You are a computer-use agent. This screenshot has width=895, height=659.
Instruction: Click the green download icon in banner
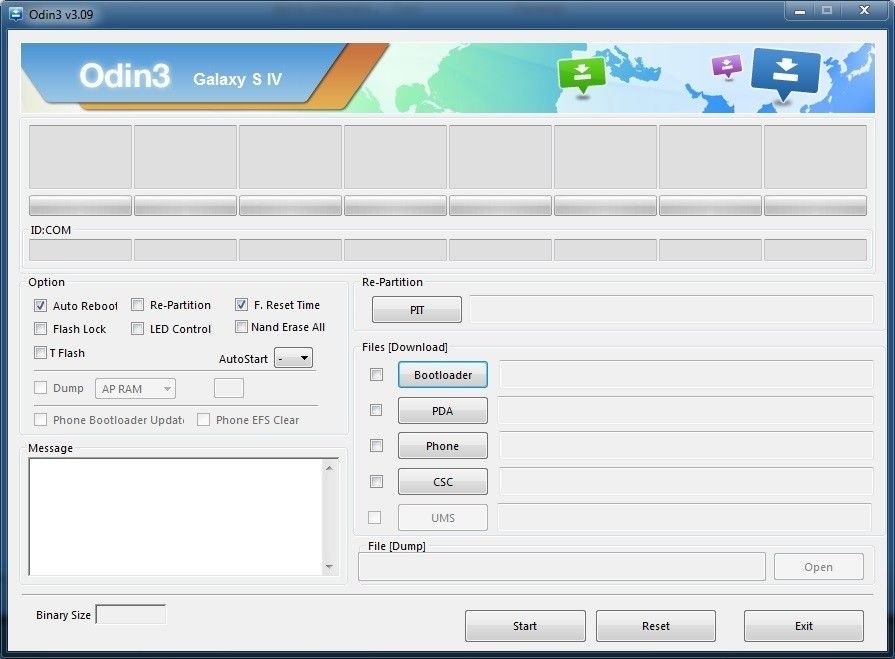582,75
